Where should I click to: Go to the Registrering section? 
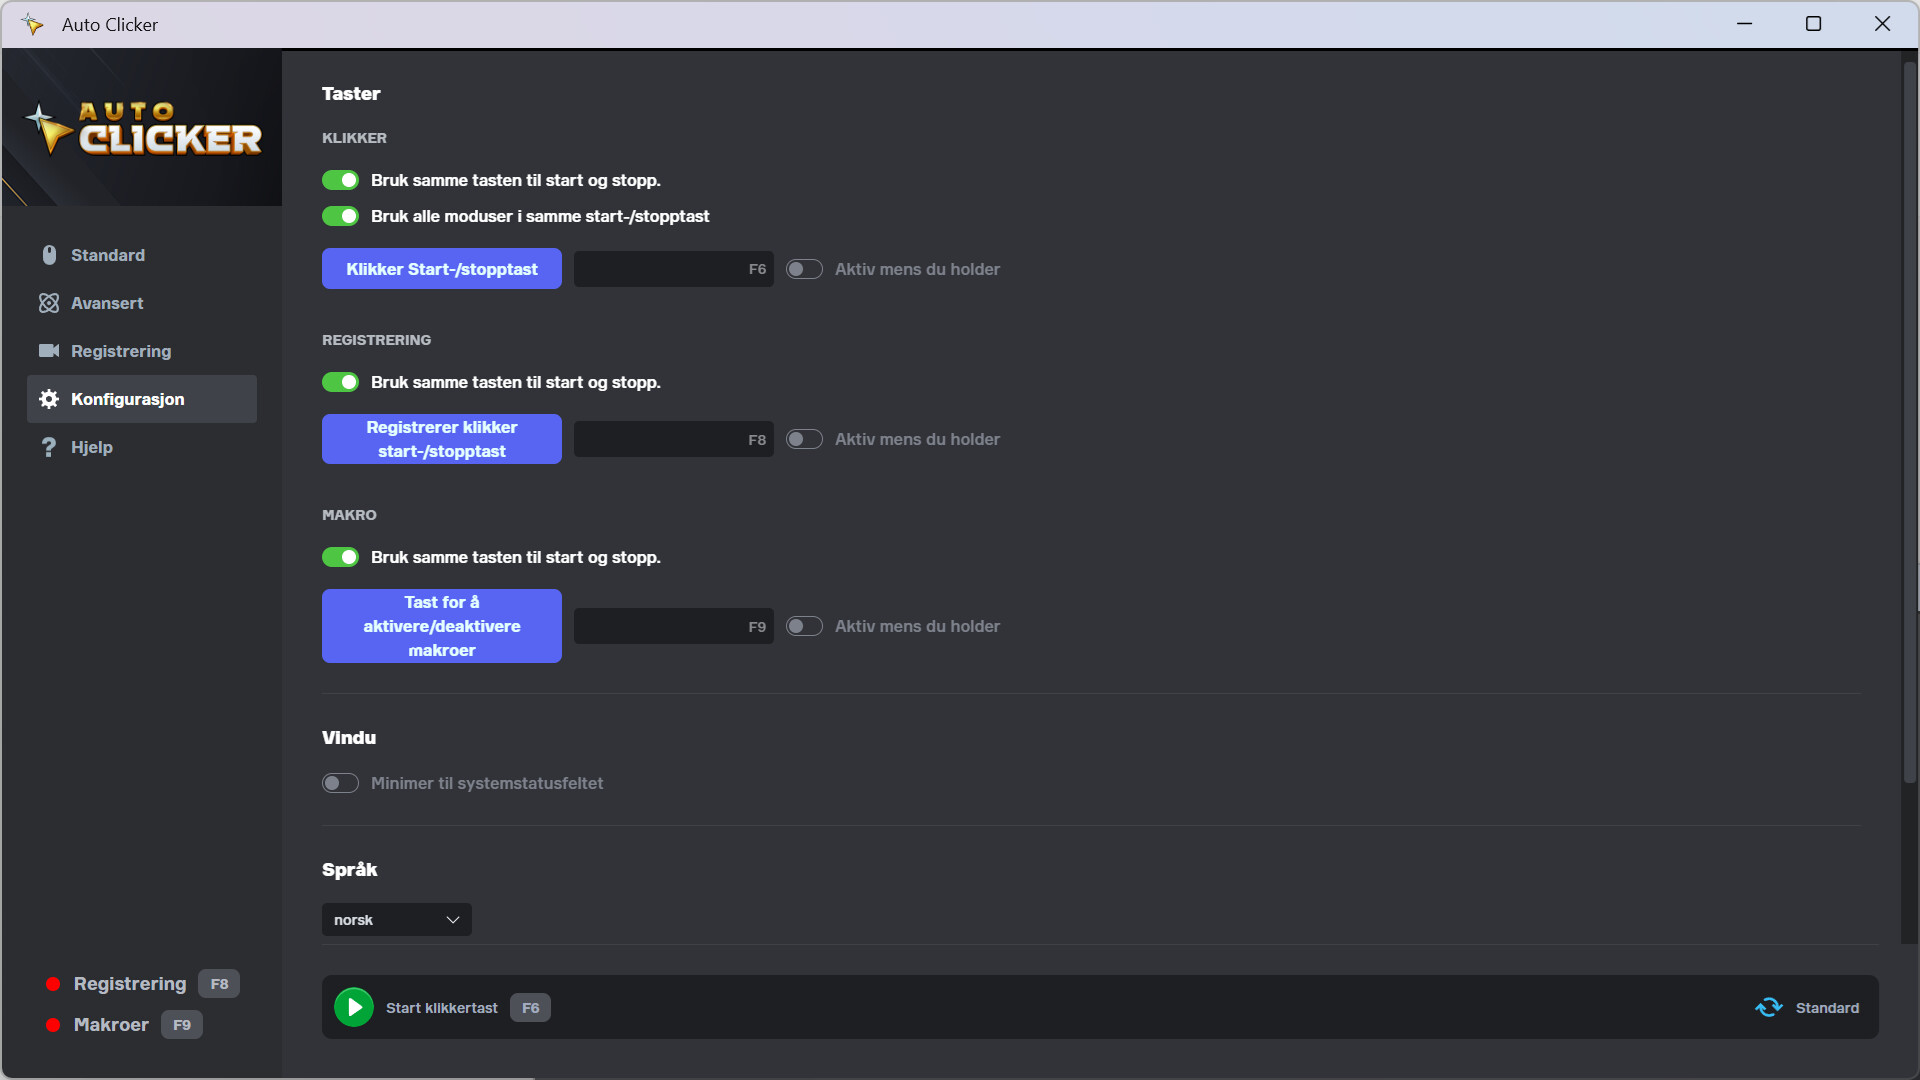(x=142, y=351)
